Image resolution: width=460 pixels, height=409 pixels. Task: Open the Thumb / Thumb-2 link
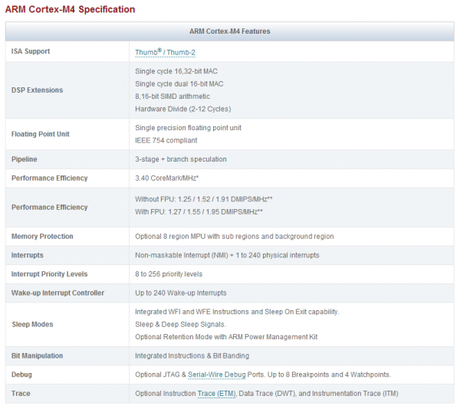tap(165, 52)
